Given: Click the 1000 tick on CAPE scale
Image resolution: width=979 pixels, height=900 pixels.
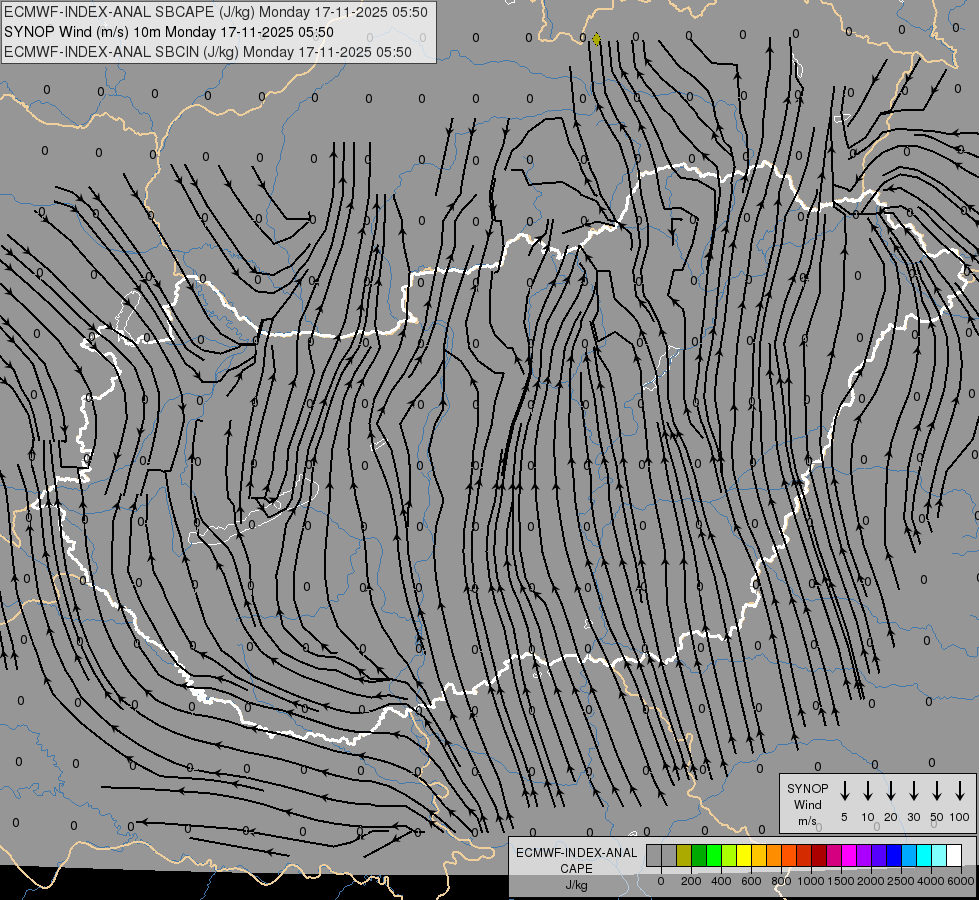Looking at the screenshot, I should (810, 881).
